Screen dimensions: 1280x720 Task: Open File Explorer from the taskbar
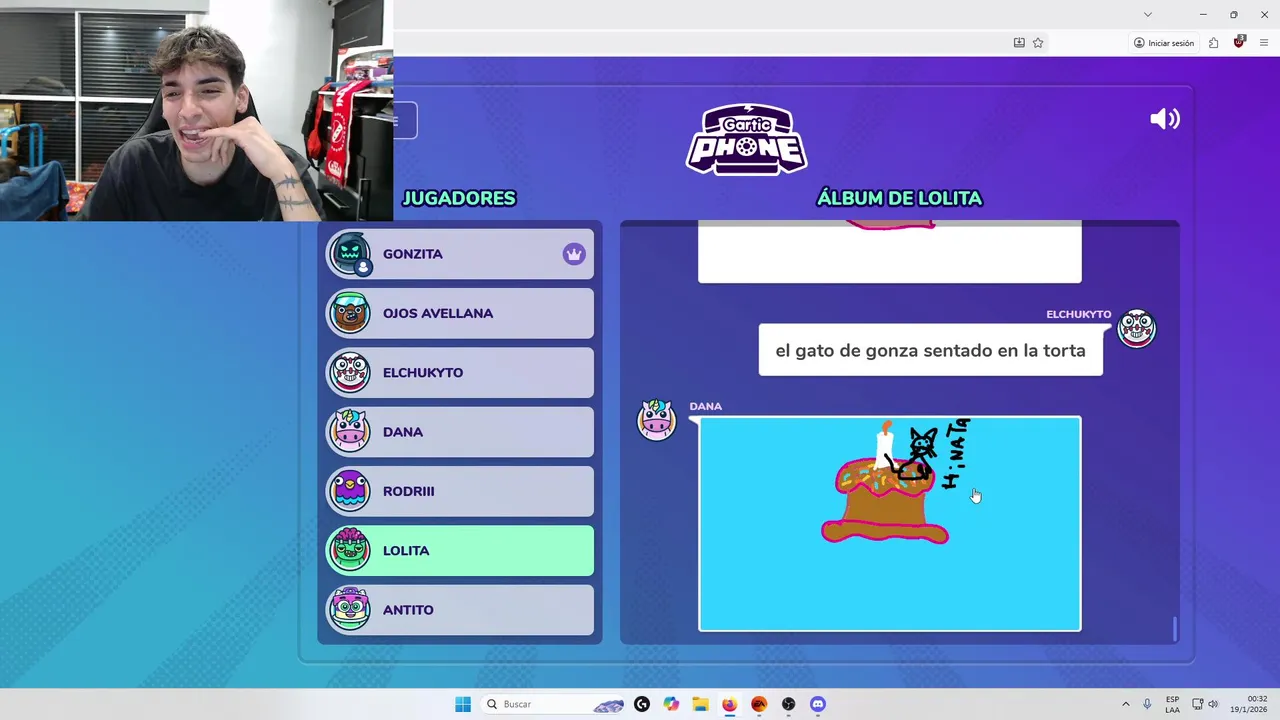coord(700,704)
